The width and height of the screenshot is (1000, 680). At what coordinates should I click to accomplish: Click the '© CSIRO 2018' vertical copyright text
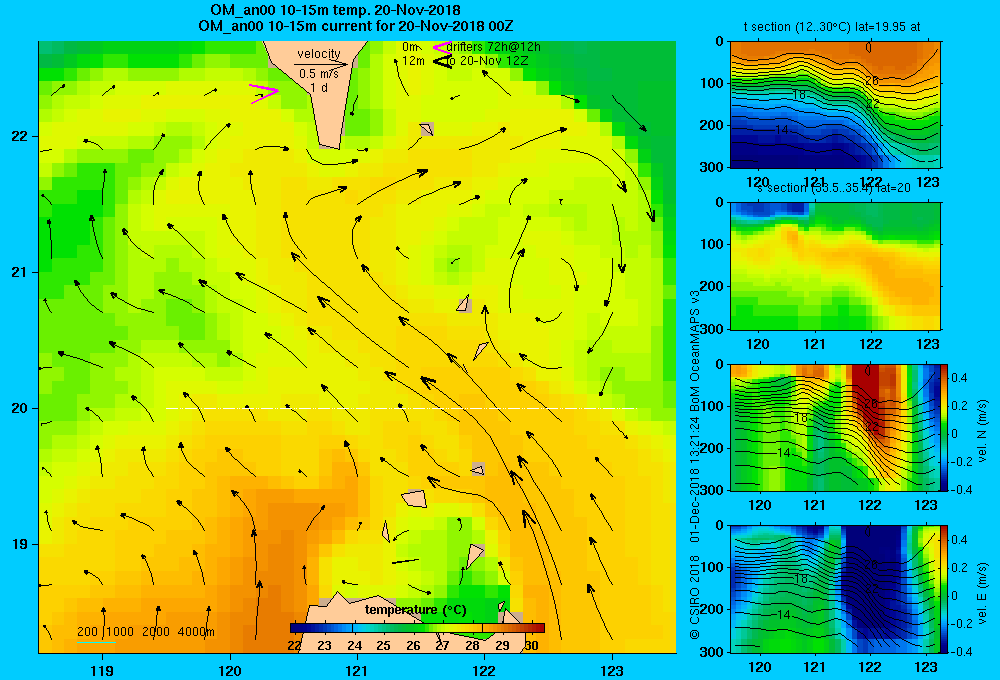(x=695, y=596)
